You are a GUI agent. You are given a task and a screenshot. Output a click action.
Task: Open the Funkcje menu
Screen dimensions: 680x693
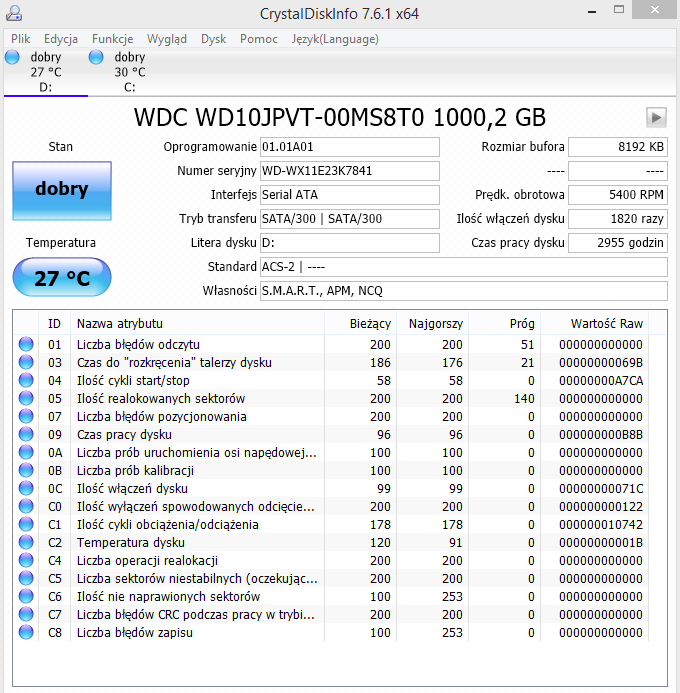pos(113,39)
